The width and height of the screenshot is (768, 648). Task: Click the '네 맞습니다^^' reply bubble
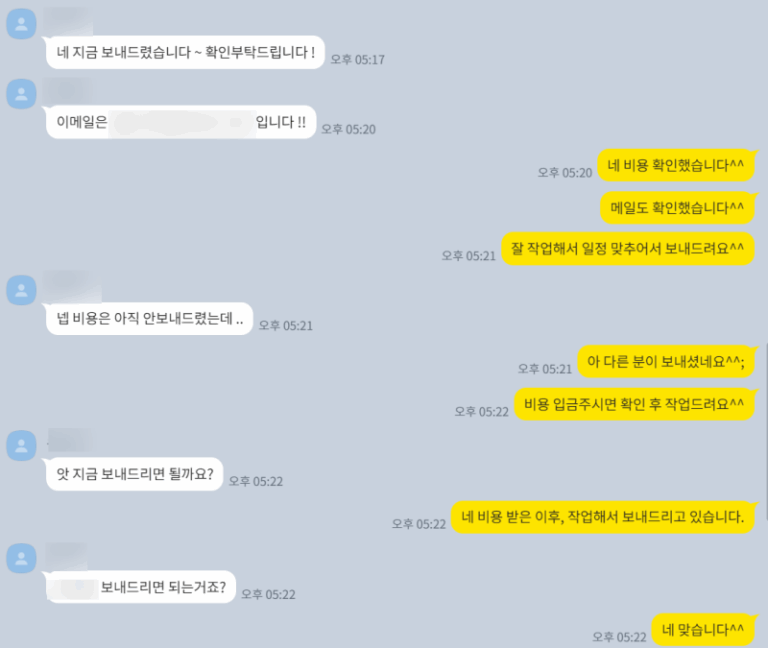[702, 629]
